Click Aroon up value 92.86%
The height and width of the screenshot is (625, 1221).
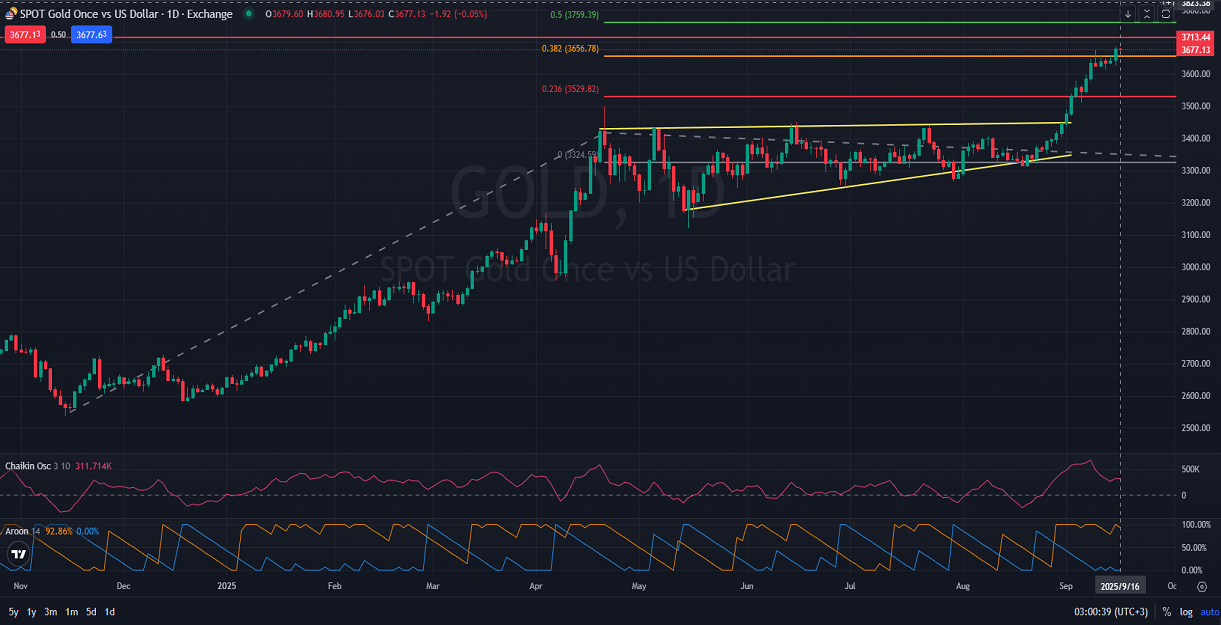(x=59, y=531)
